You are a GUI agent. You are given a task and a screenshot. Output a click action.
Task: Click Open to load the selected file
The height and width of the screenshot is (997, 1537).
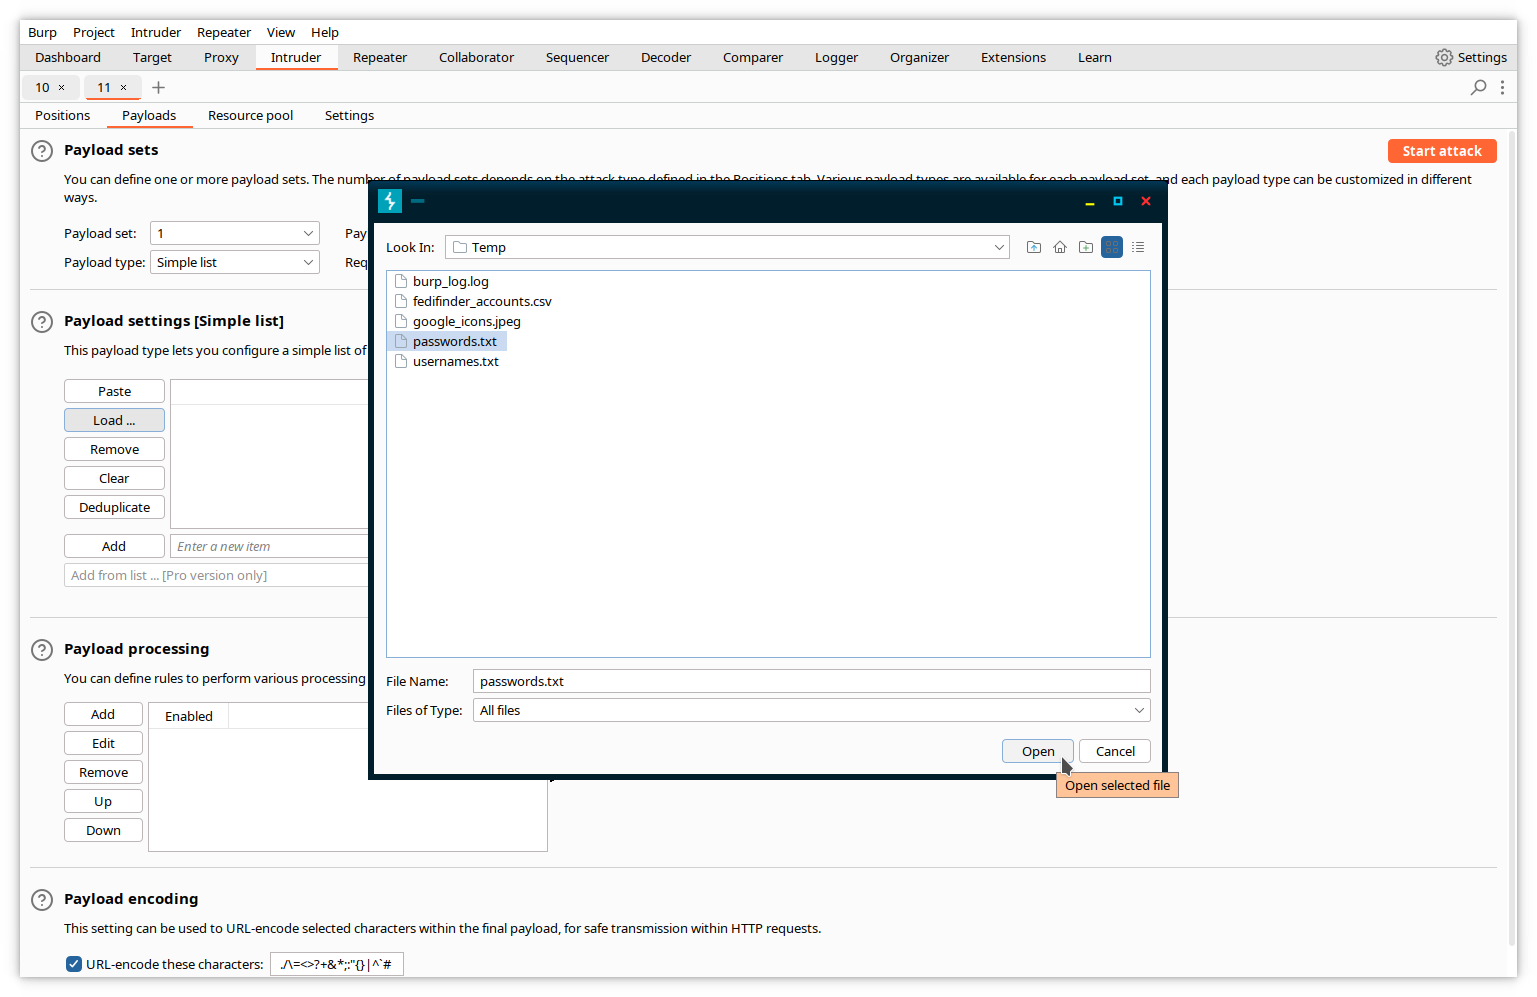1037,751
